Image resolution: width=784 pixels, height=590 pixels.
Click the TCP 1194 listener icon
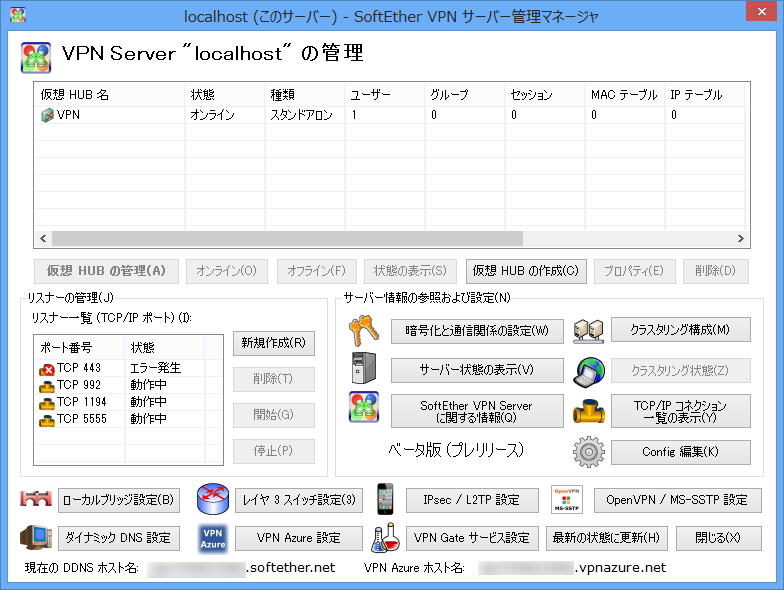coord(46,404)
